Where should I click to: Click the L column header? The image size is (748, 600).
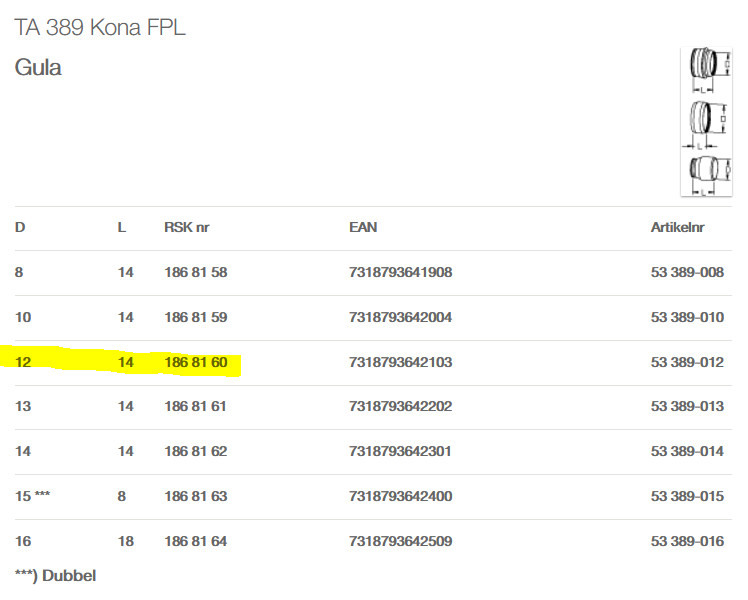tap(122, 228)
